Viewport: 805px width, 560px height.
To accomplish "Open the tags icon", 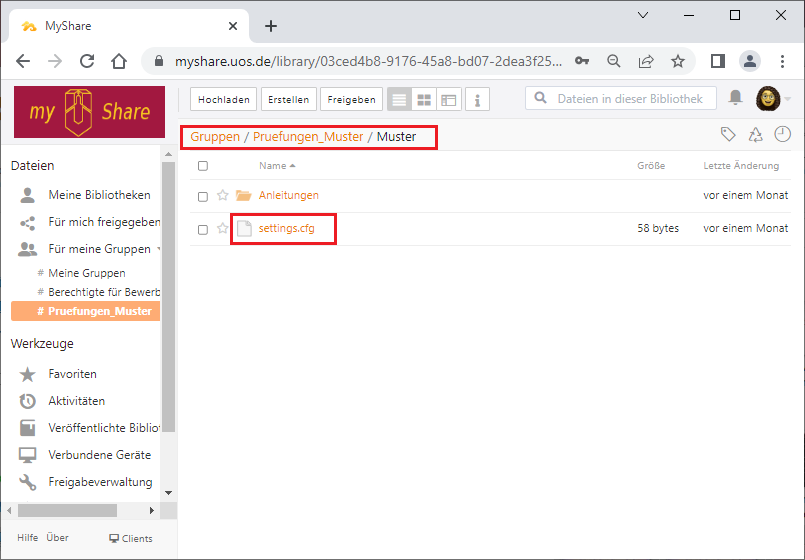I will coord(729,135).
